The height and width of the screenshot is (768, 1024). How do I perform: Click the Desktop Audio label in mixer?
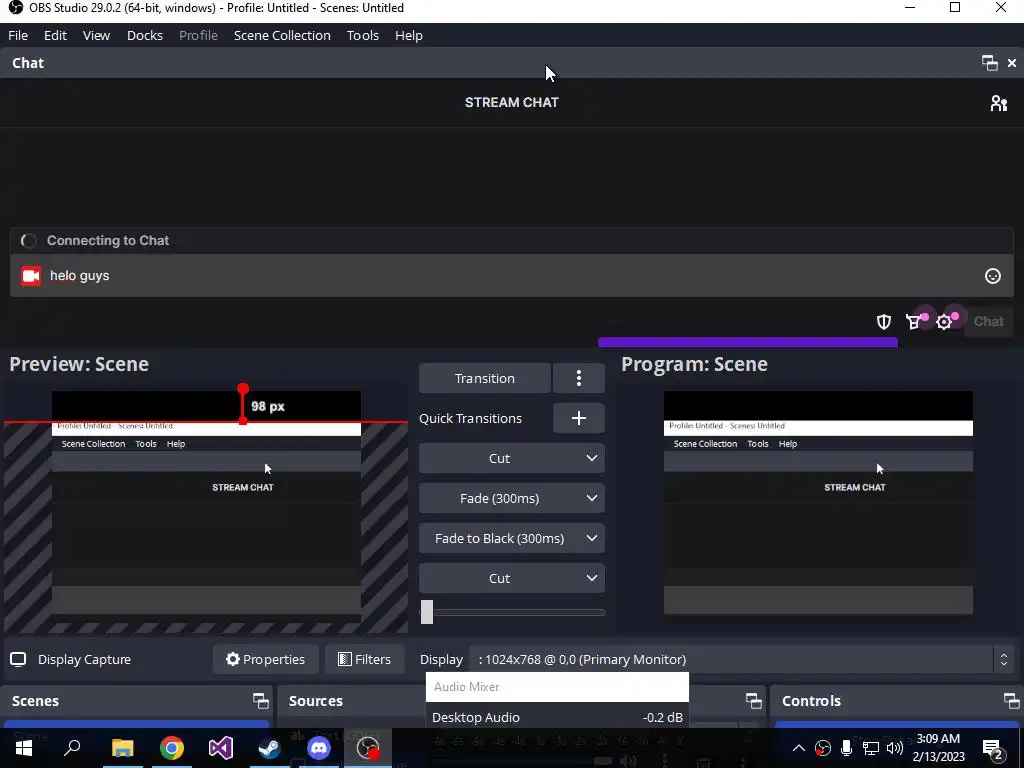[476, 717]
